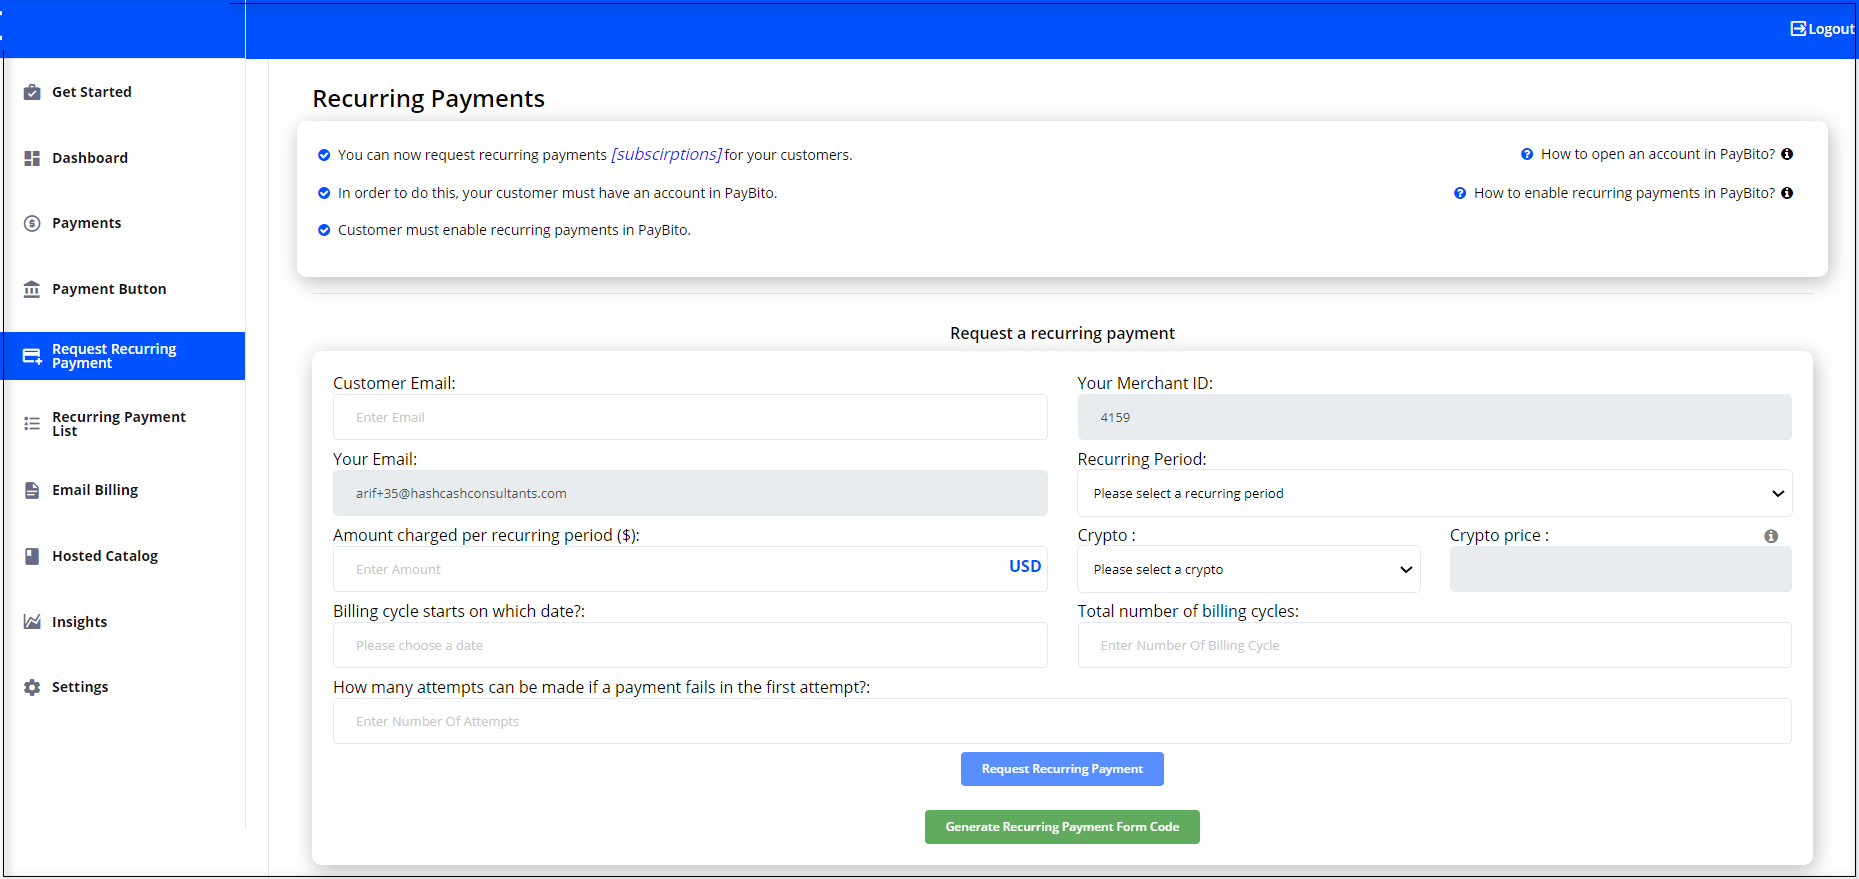Screen dimensions: 1859x879
Task: Click the Get Started sidebar icon
Action: [32, 92]
